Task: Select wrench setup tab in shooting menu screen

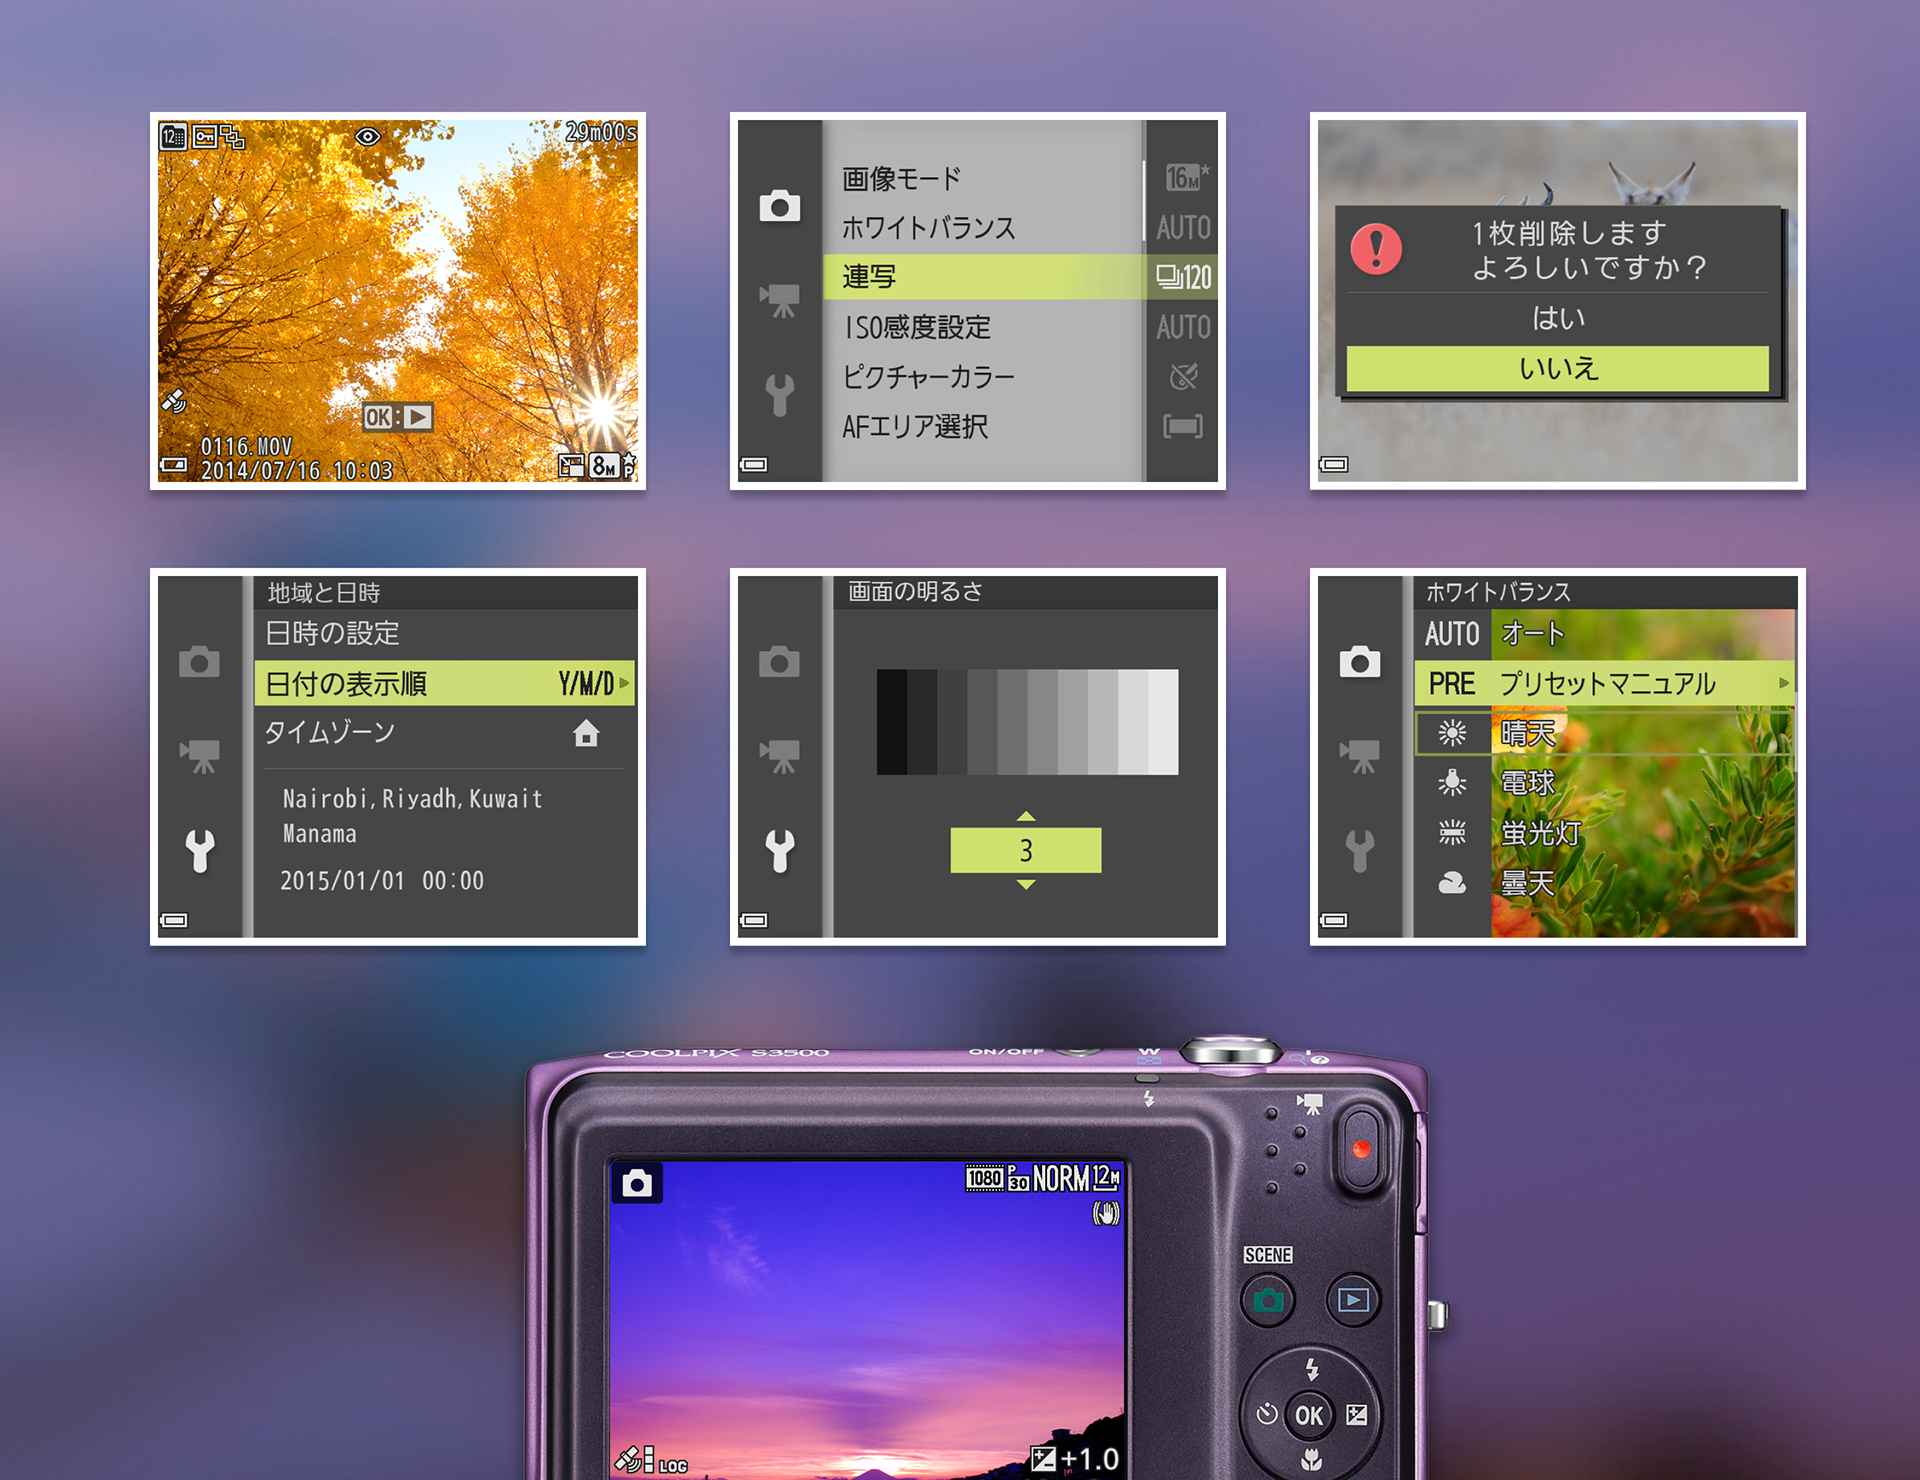Action: tap(780, 395)
